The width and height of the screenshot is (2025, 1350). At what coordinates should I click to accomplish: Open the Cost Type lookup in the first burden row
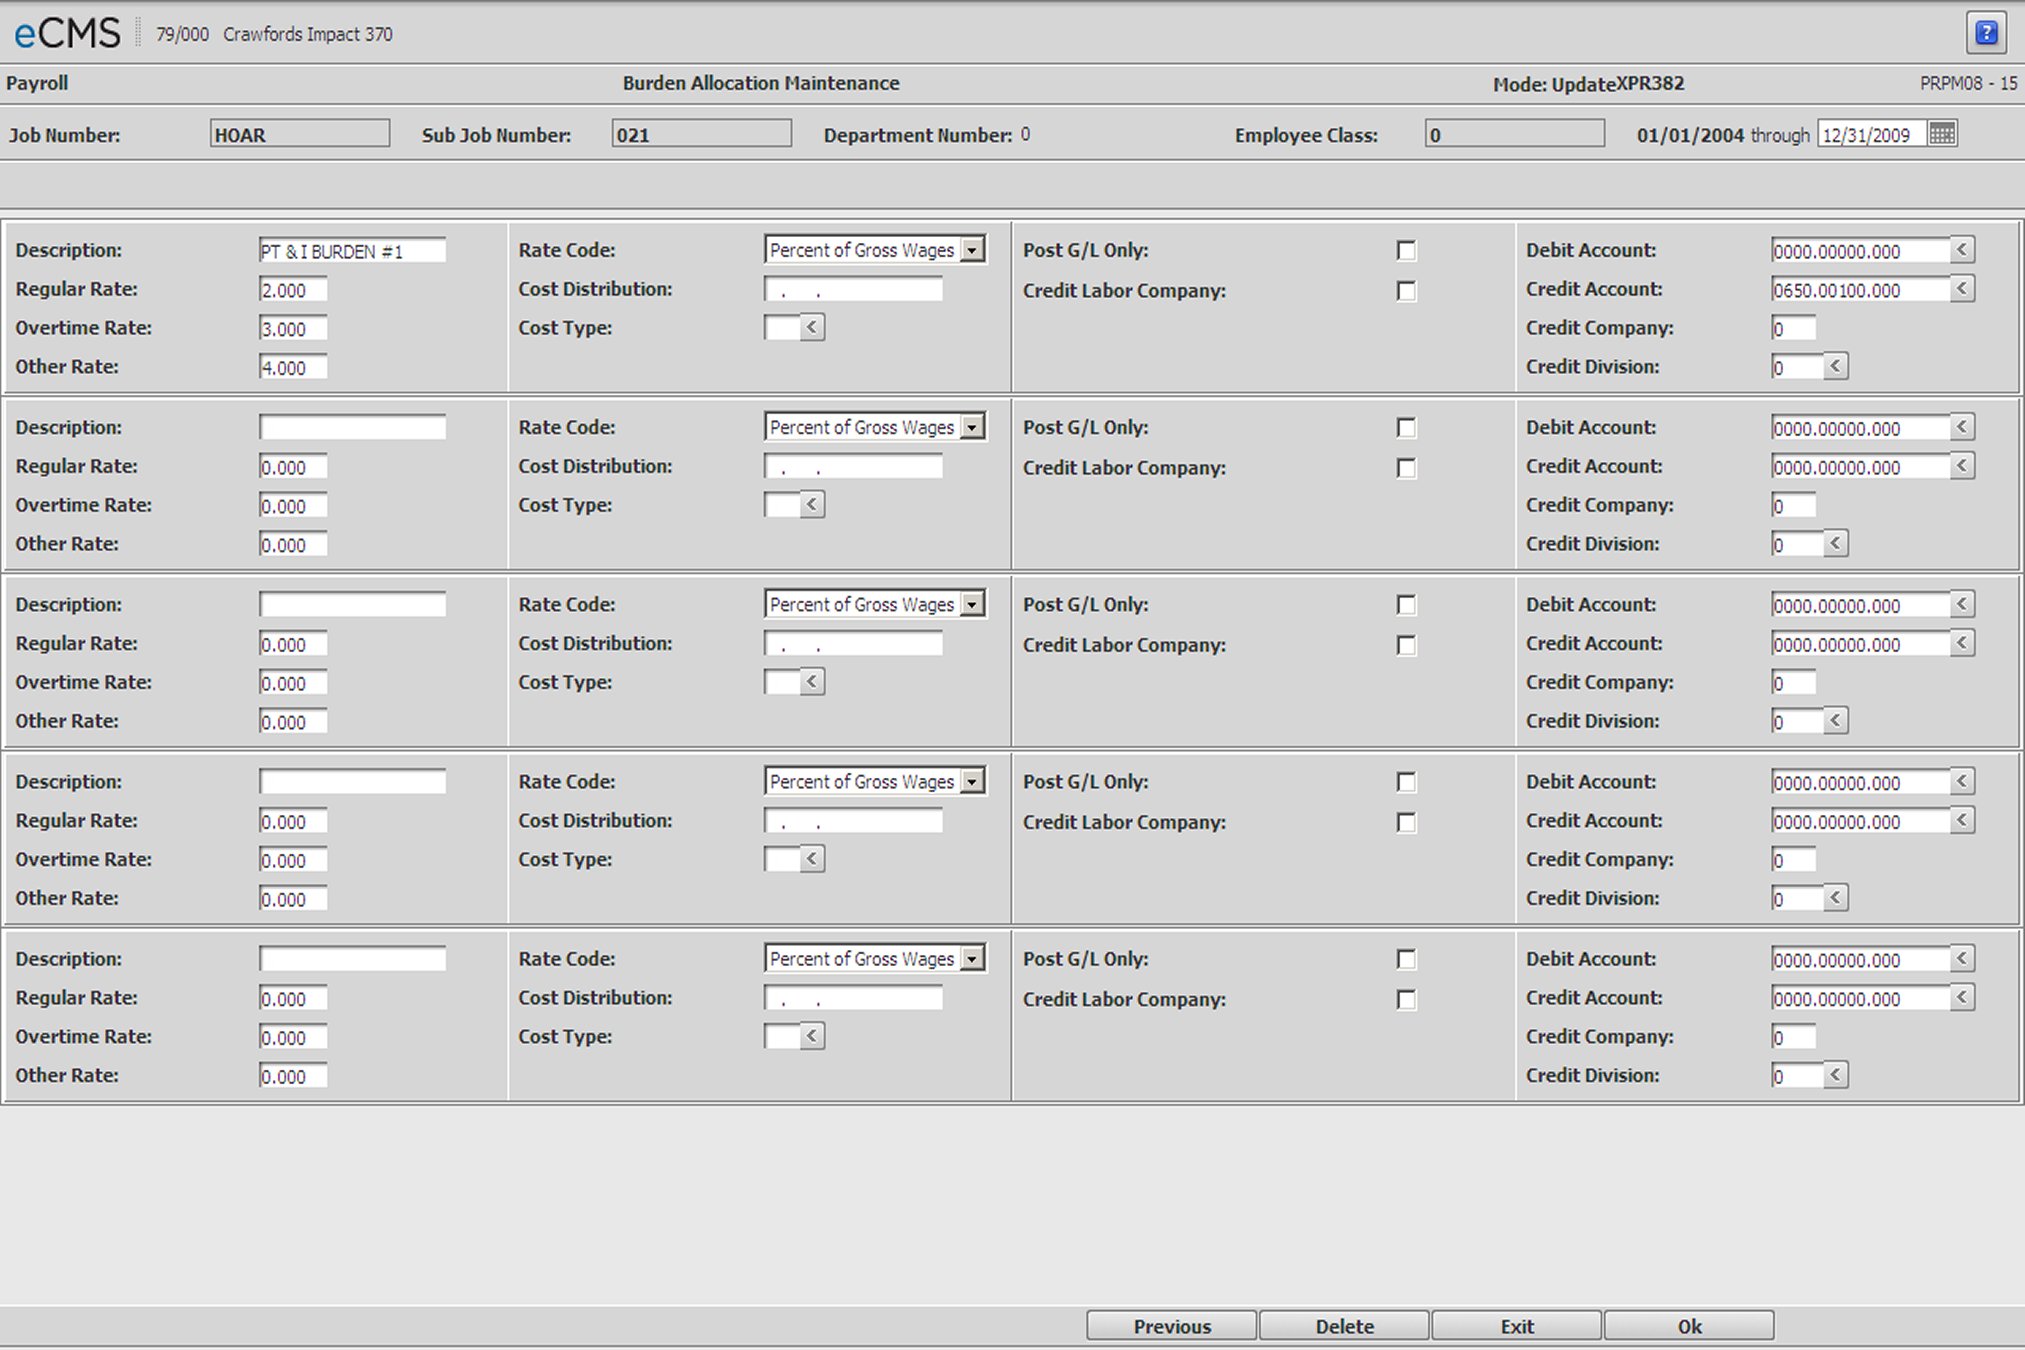point(811,327)
